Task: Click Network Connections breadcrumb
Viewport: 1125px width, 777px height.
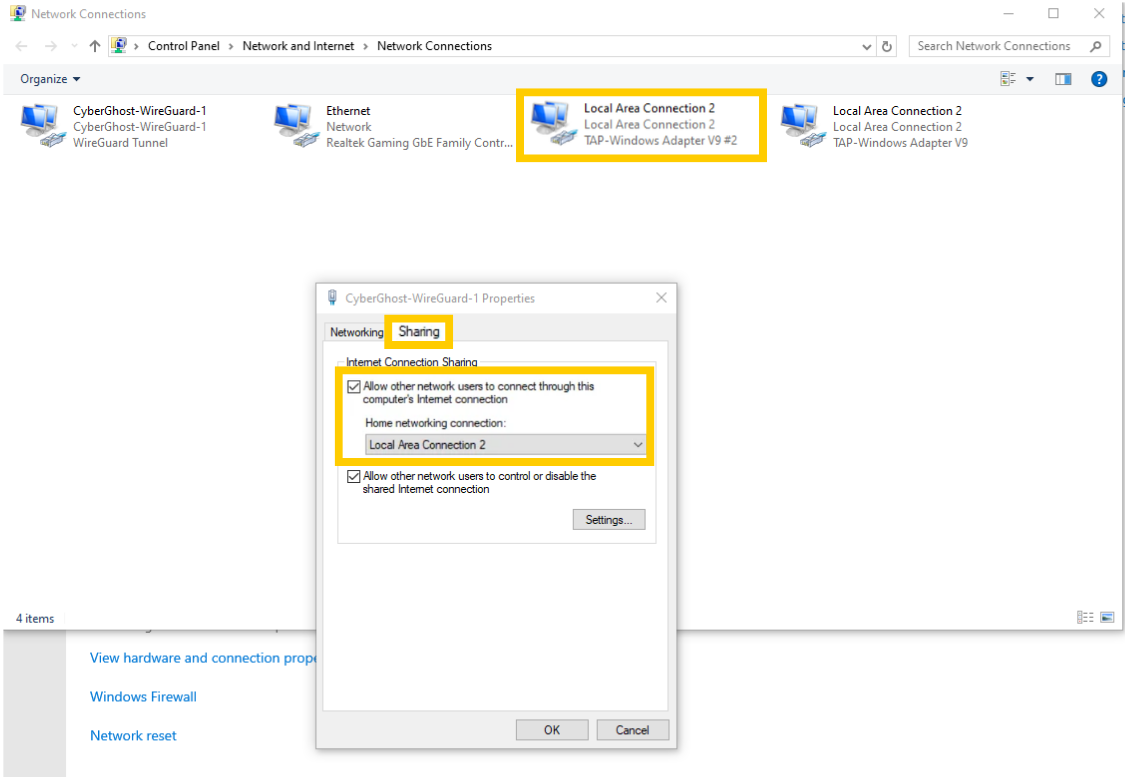Action: coord(435,46)
